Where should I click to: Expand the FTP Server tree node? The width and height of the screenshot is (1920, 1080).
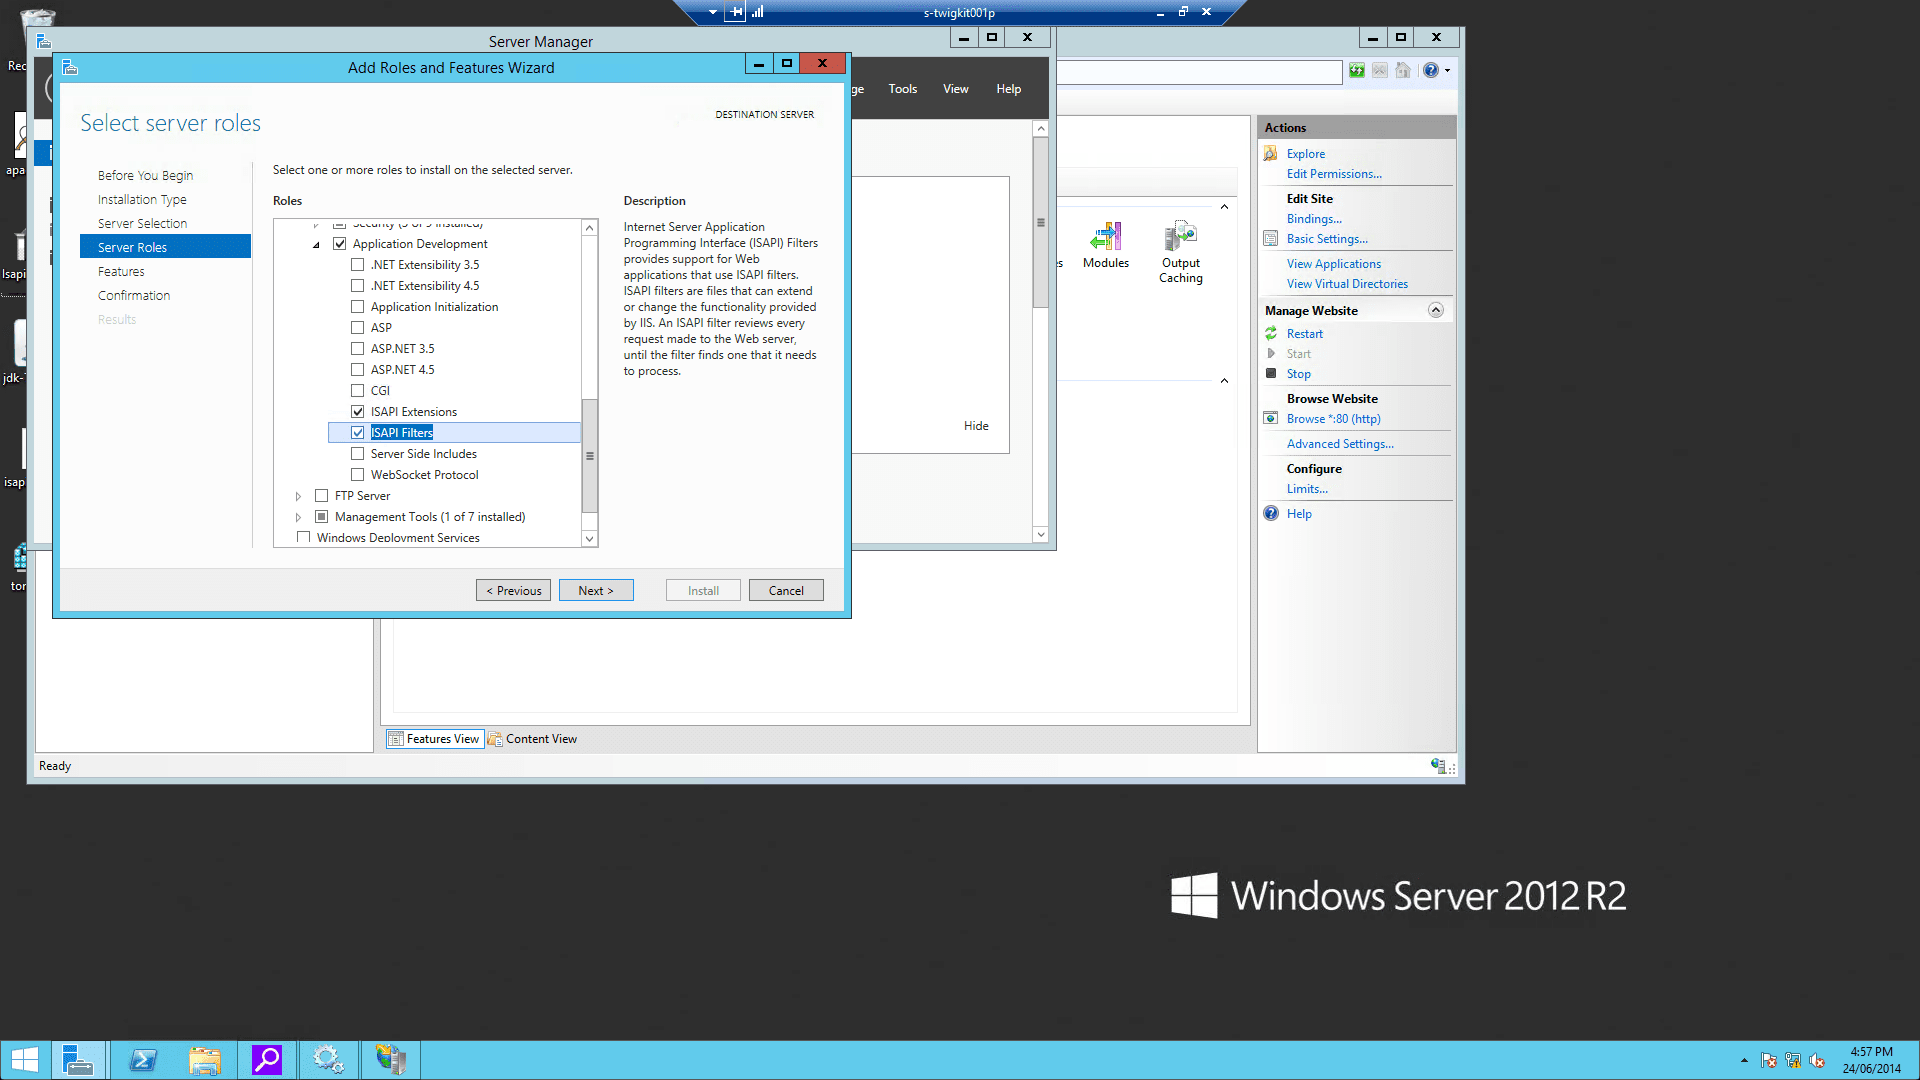pos(298,496)
